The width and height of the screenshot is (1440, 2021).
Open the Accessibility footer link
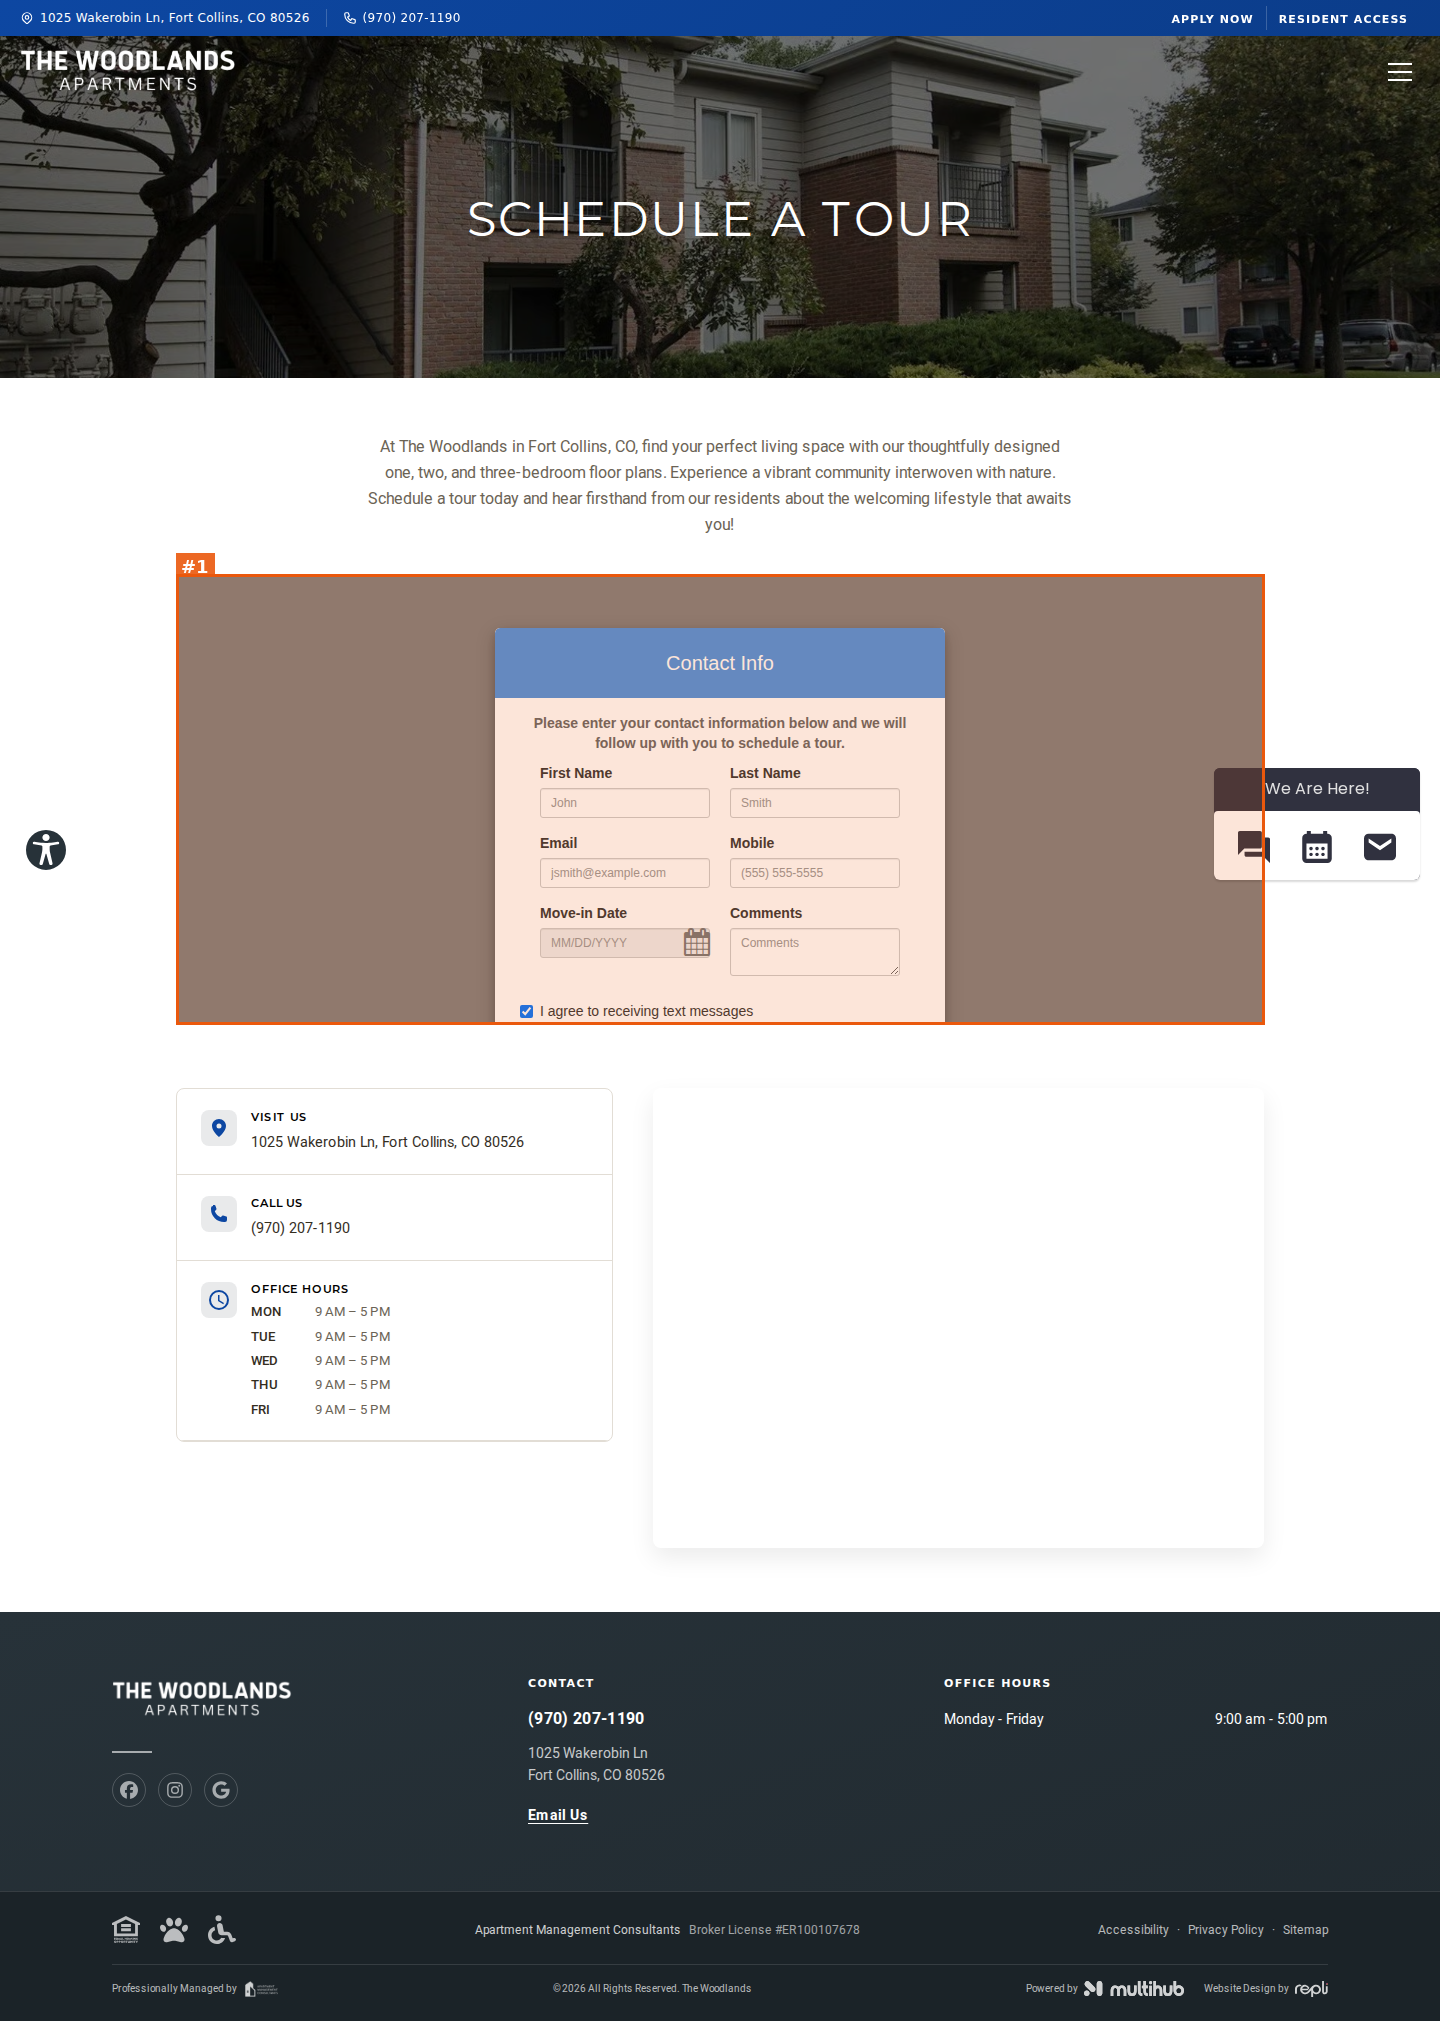(x=1133, y=1930)
